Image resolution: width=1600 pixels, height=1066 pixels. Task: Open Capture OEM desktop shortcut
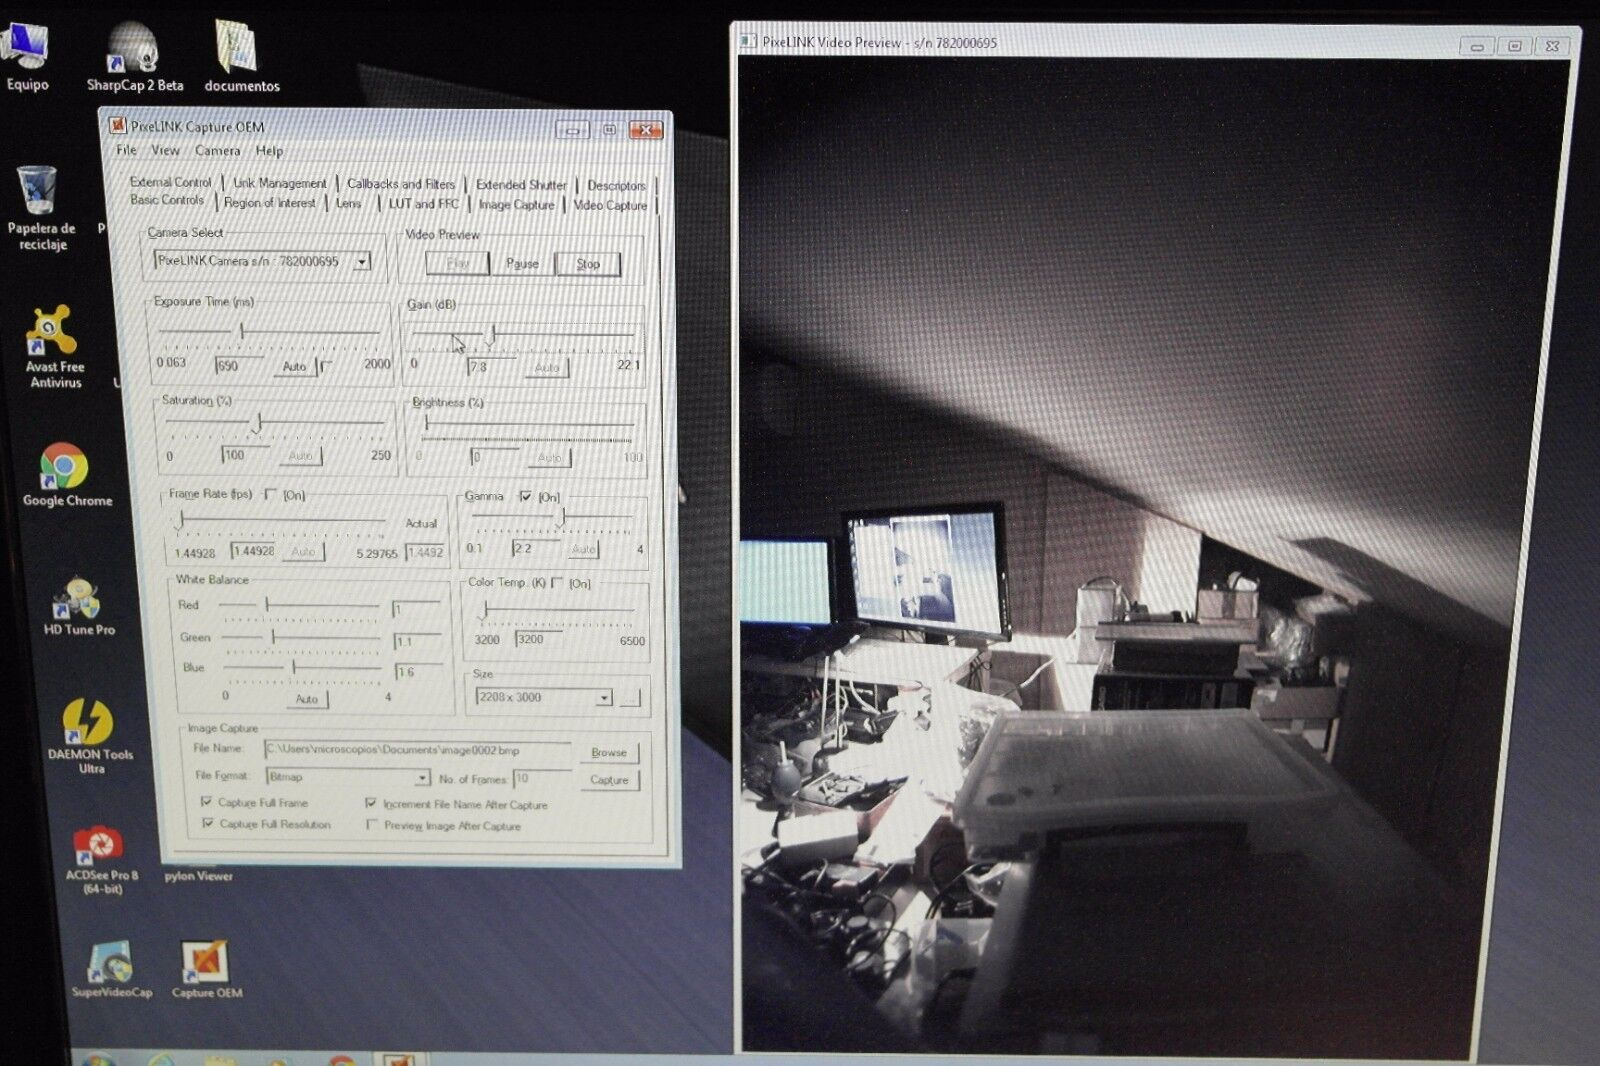[206, 969]
